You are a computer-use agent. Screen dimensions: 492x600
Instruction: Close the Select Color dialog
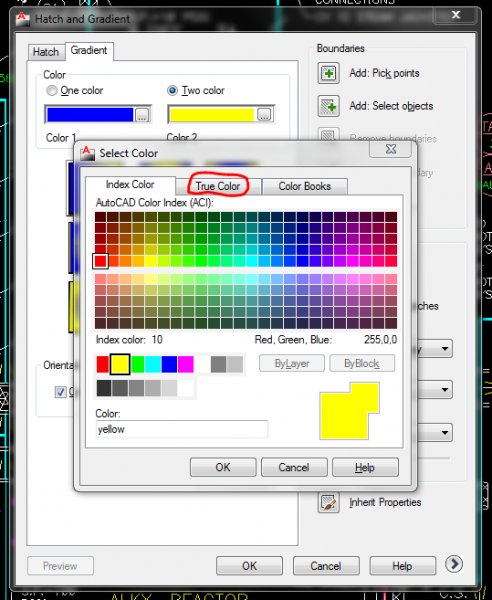pos(391,149)
